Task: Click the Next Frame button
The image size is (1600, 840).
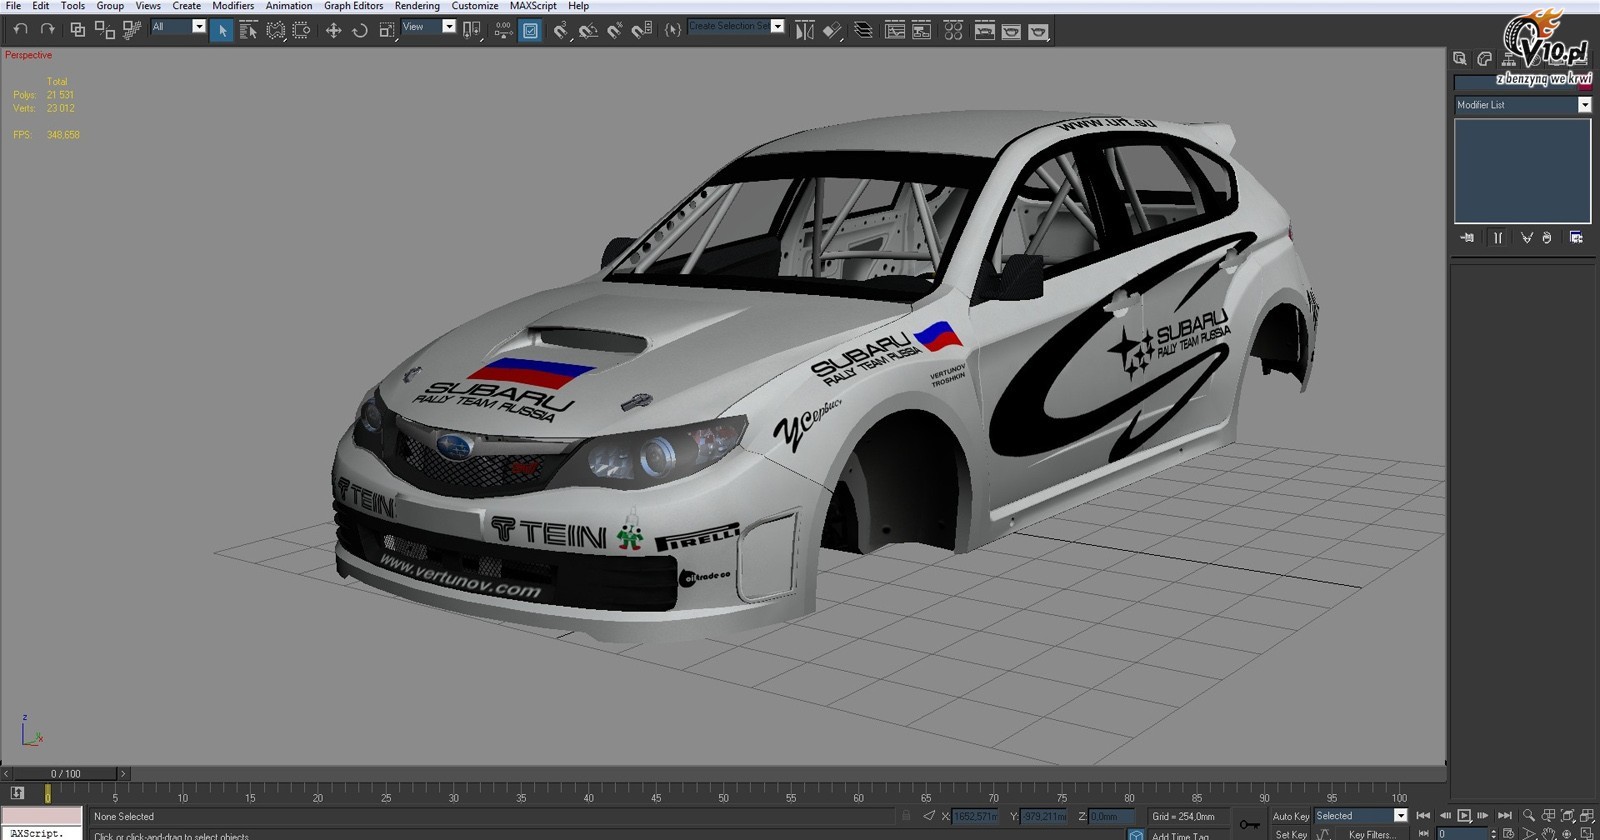Action: (x=1483, y=816)
